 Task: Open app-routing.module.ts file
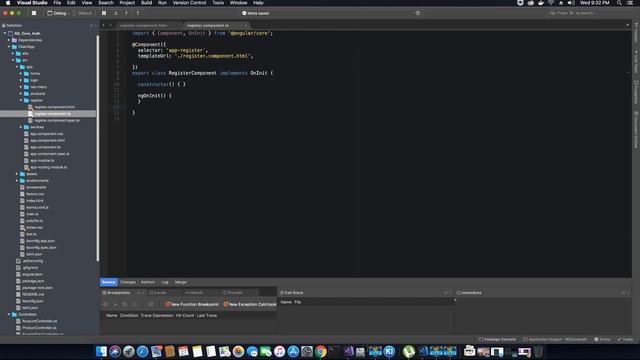click(x=49, y=167)
